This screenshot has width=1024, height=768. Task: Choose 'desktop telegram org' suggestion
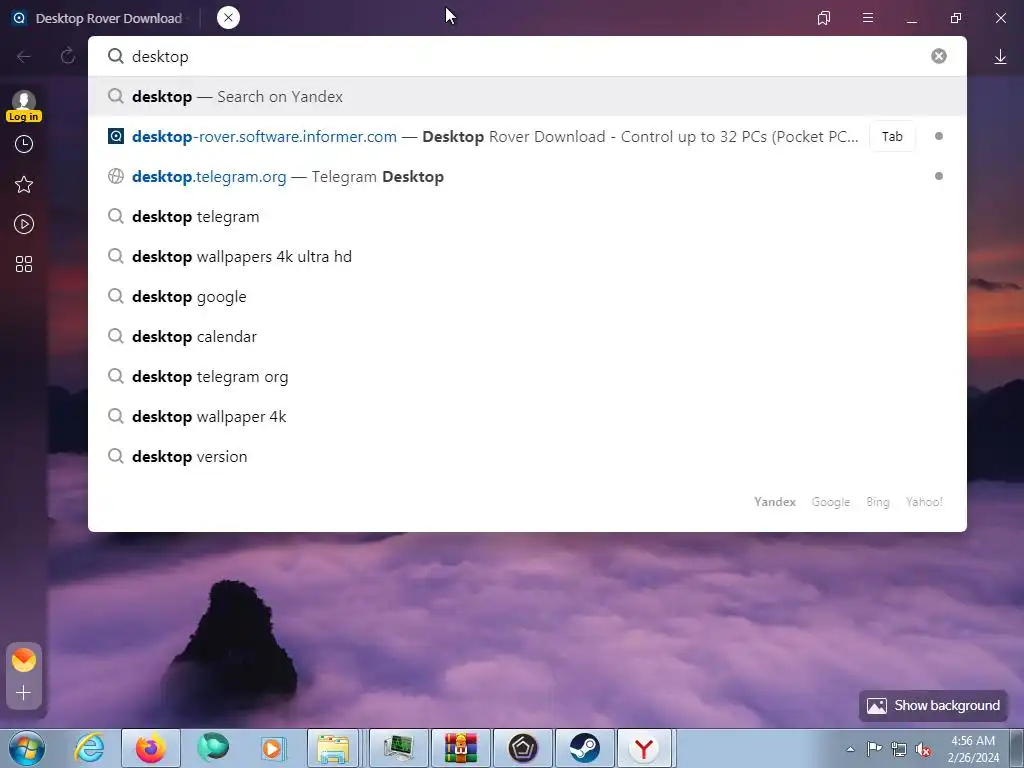[527, 377]
